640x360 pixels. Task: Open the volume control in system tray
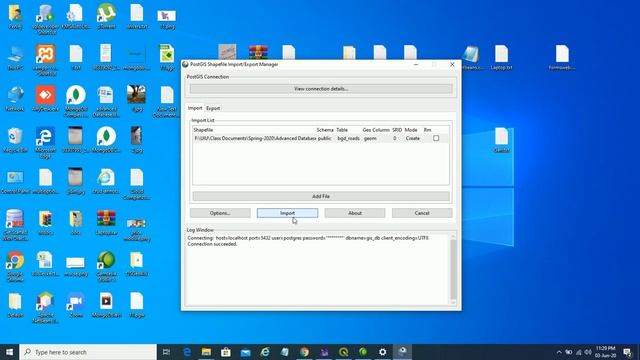pos(588,352)
